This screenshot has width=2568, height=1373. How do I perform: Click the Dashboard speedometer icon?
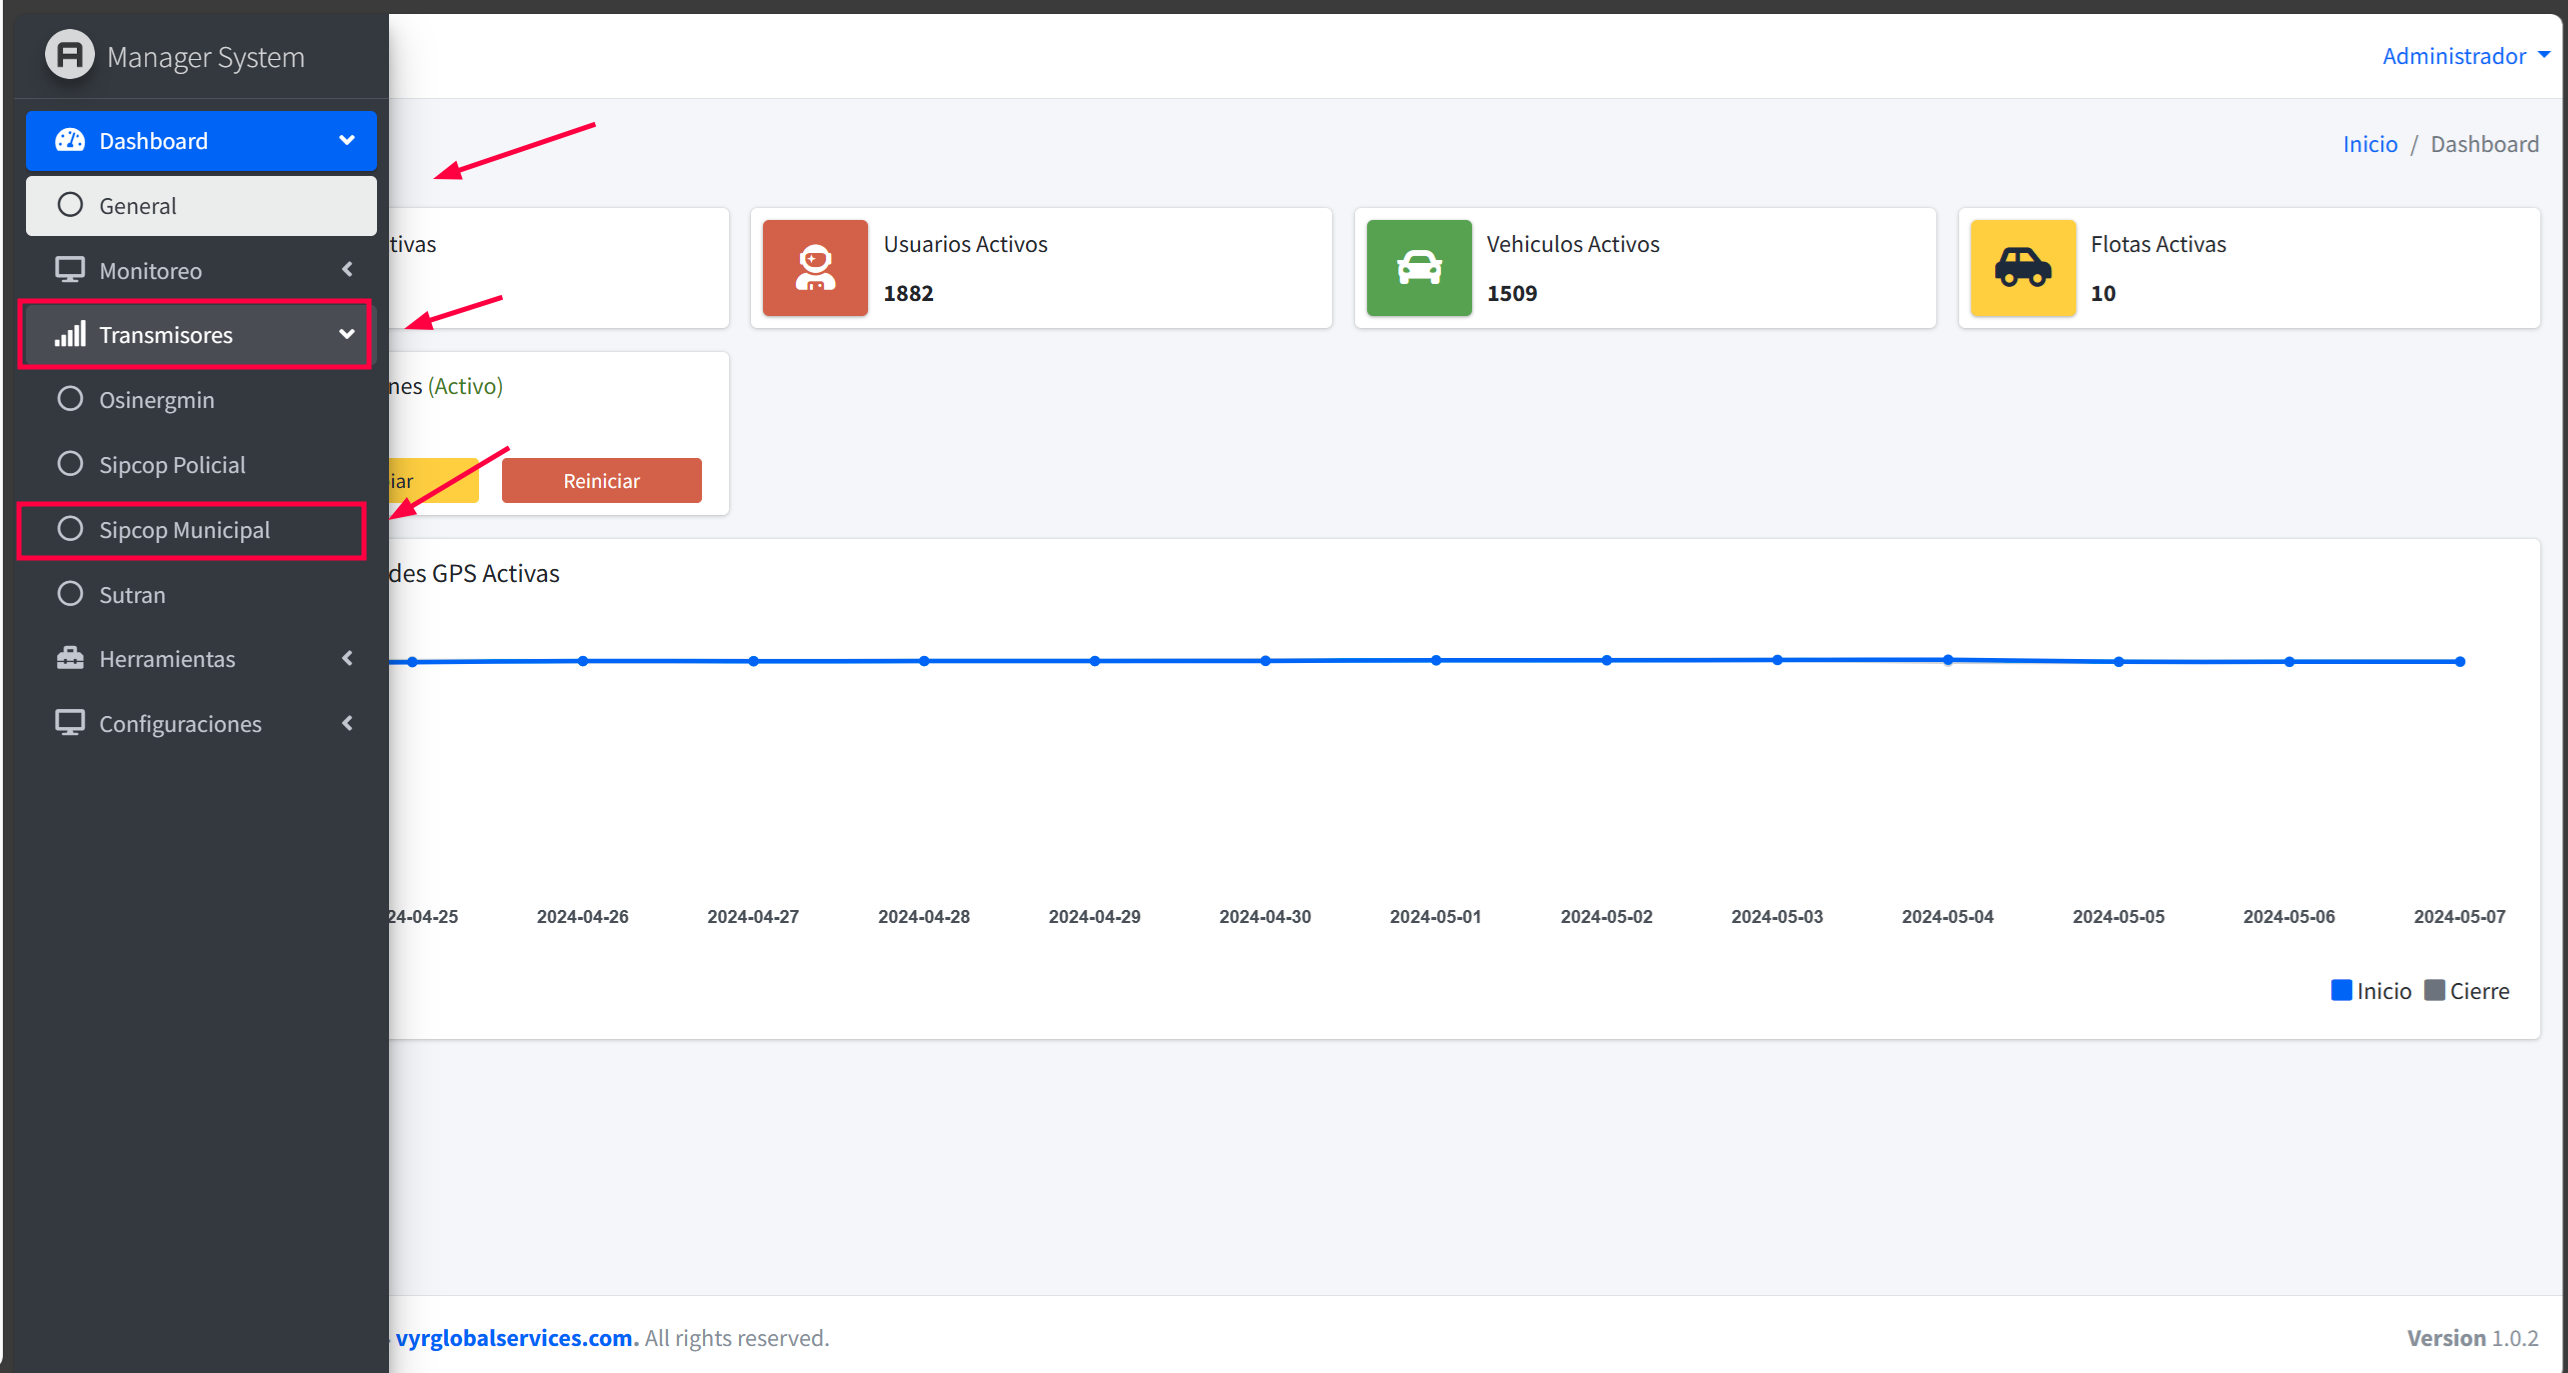tap(69, 140)
